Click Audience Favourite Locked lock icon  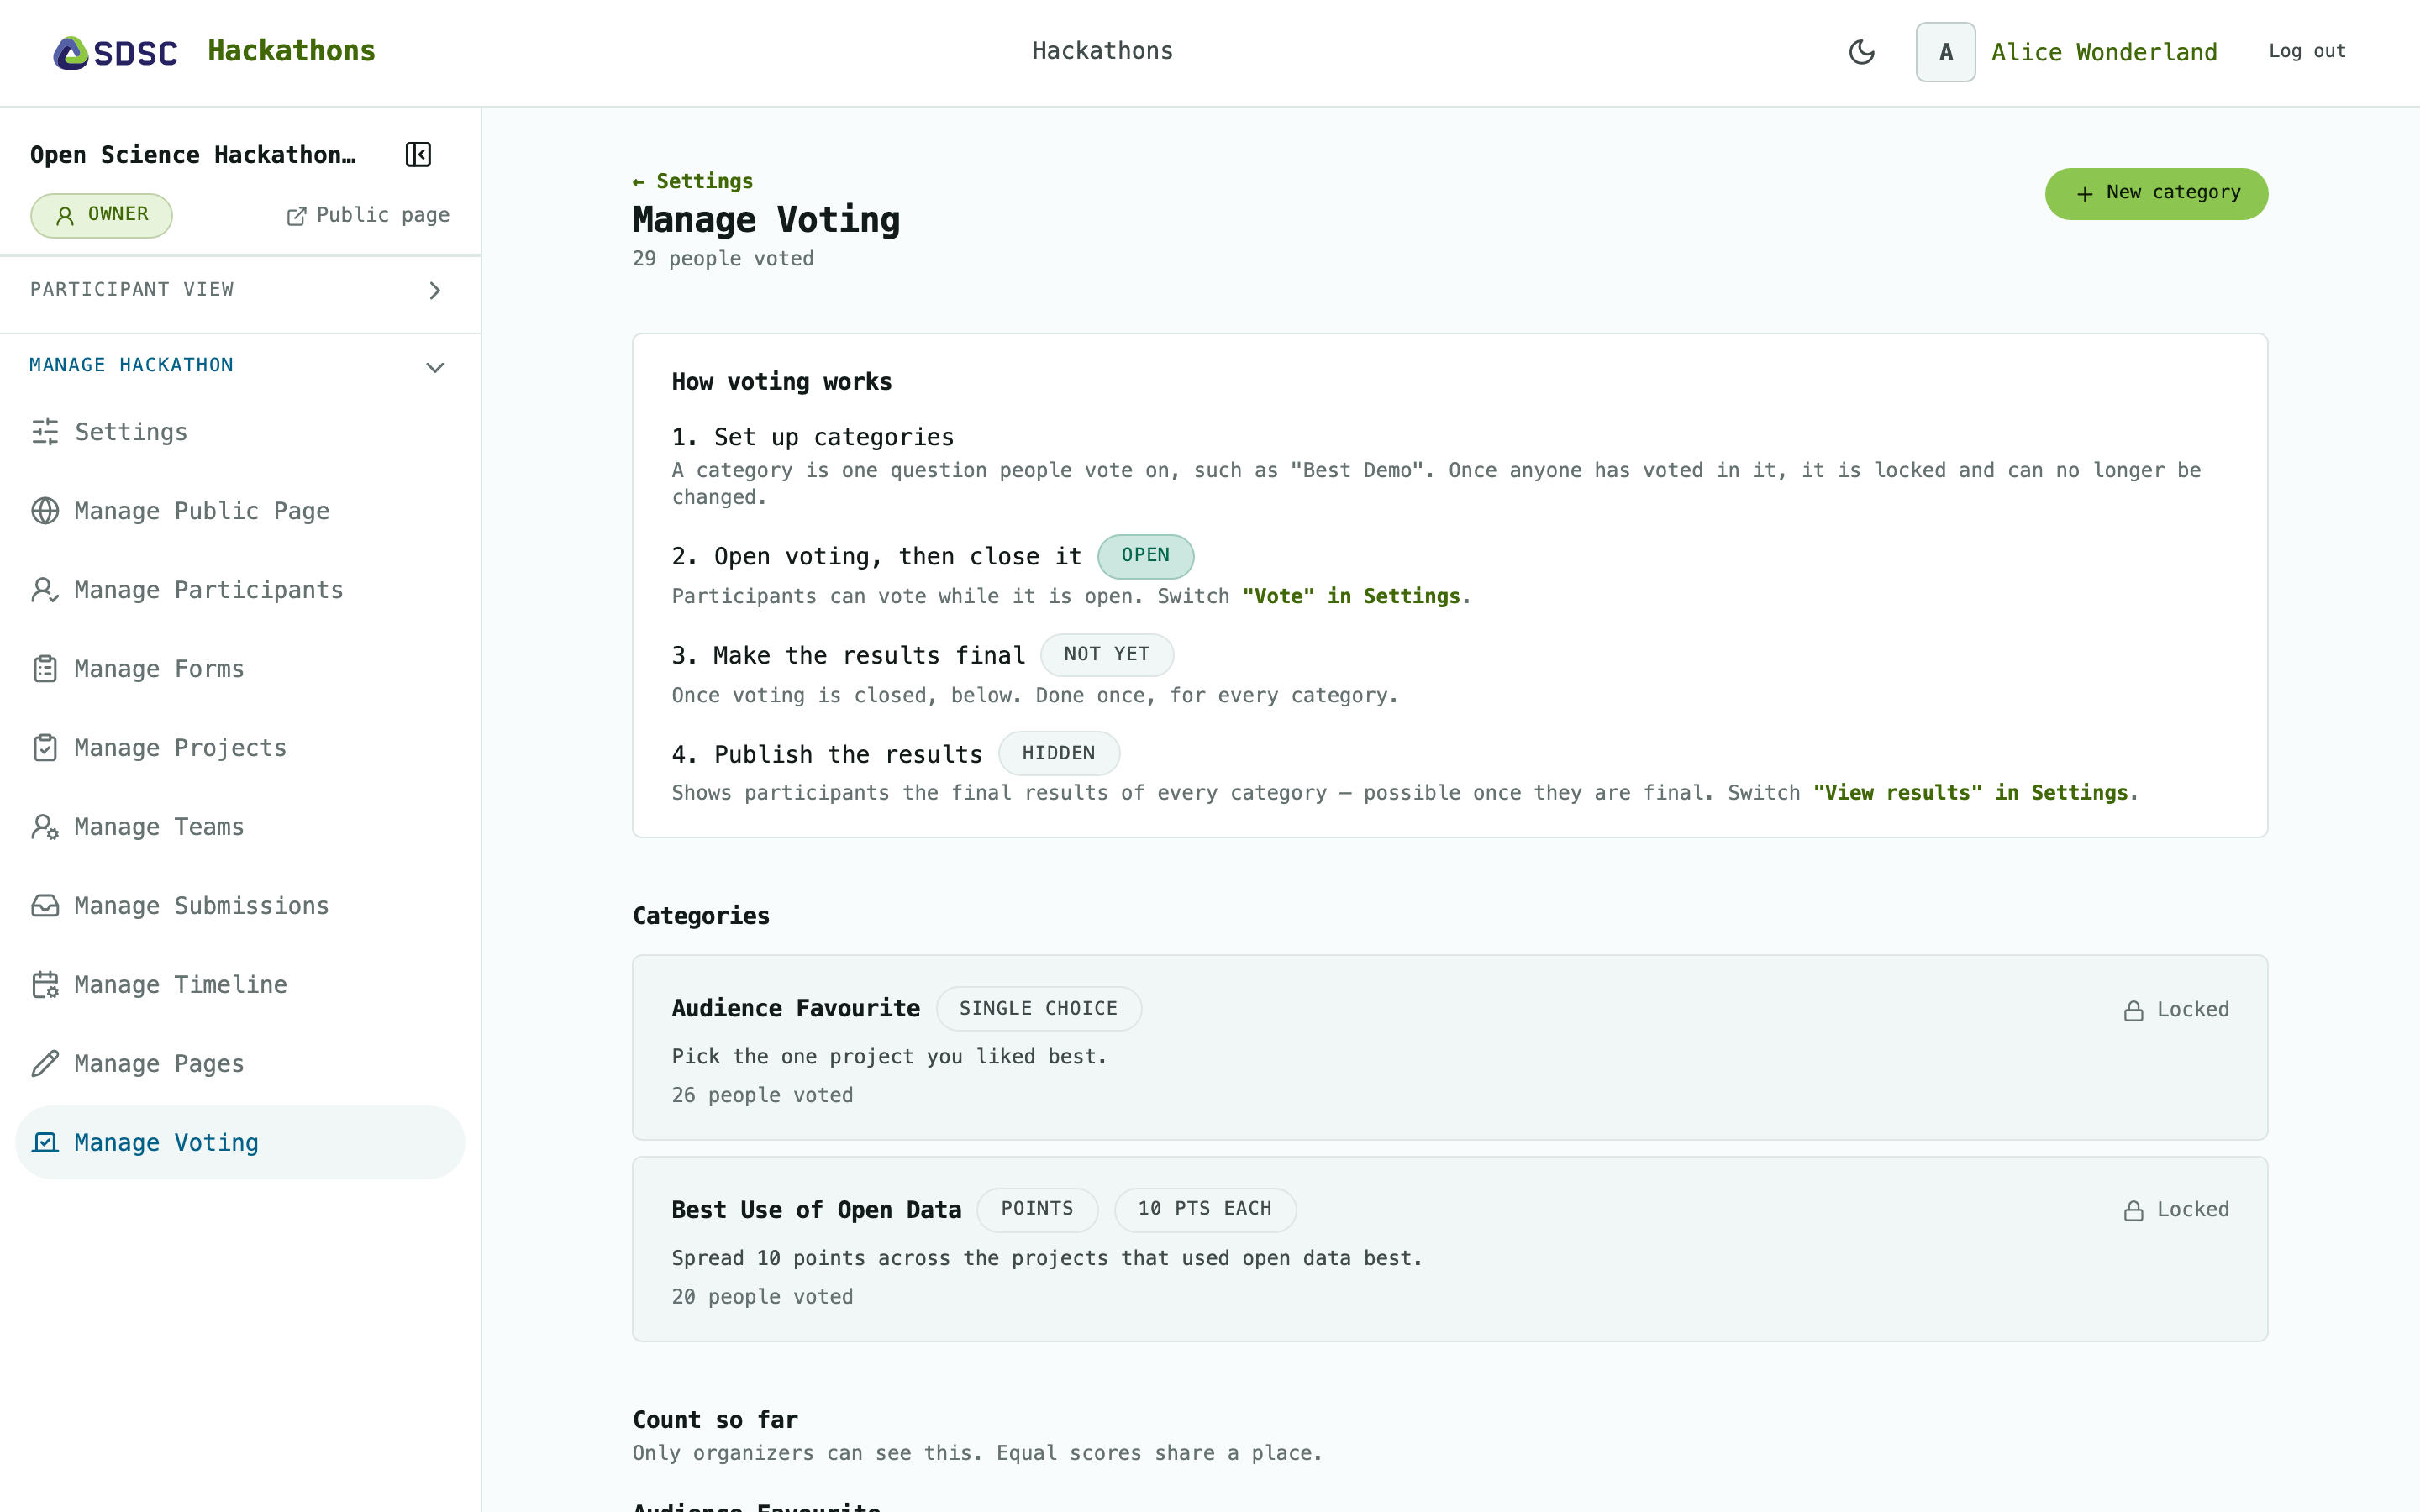[2133, 1011]
